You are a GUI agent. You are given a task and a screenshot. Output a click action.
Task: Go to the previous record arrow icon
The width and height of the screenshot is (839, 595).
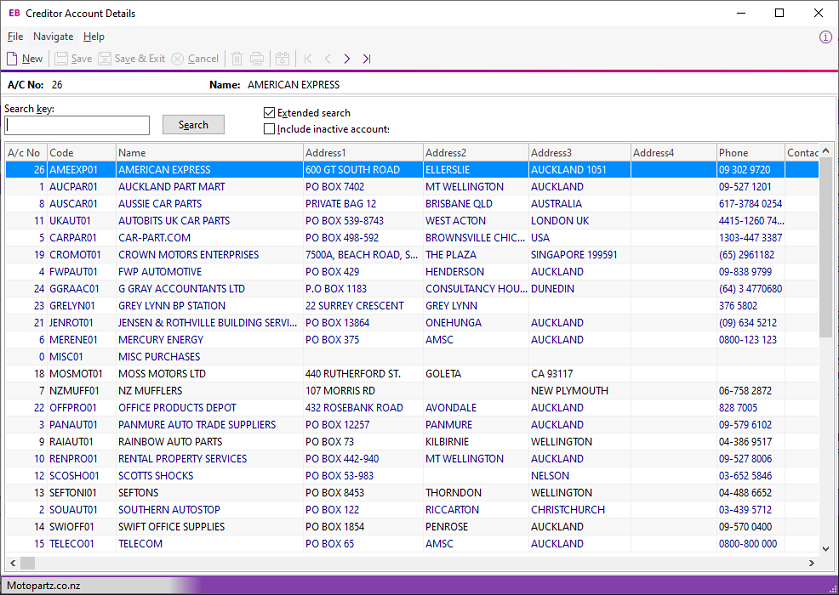(x=327, y=58)
